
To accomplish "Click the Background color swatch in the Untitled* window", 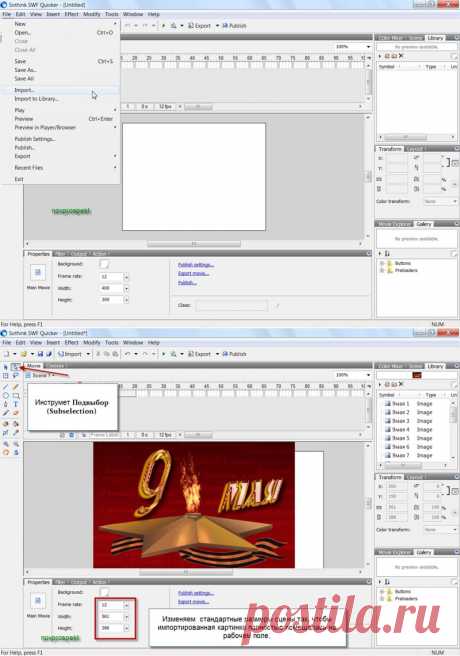I will 105,592.
